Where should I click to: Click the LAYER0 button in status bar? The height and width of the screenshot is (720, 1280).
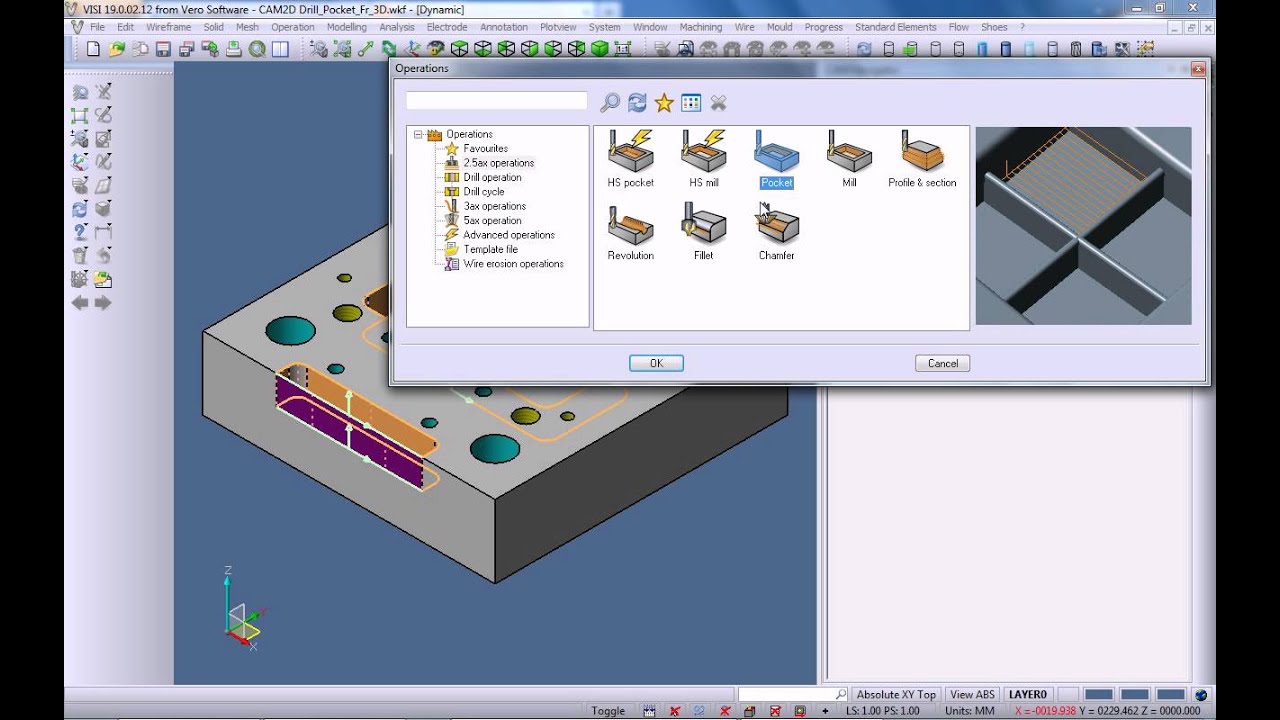[x=1028, y=695]
